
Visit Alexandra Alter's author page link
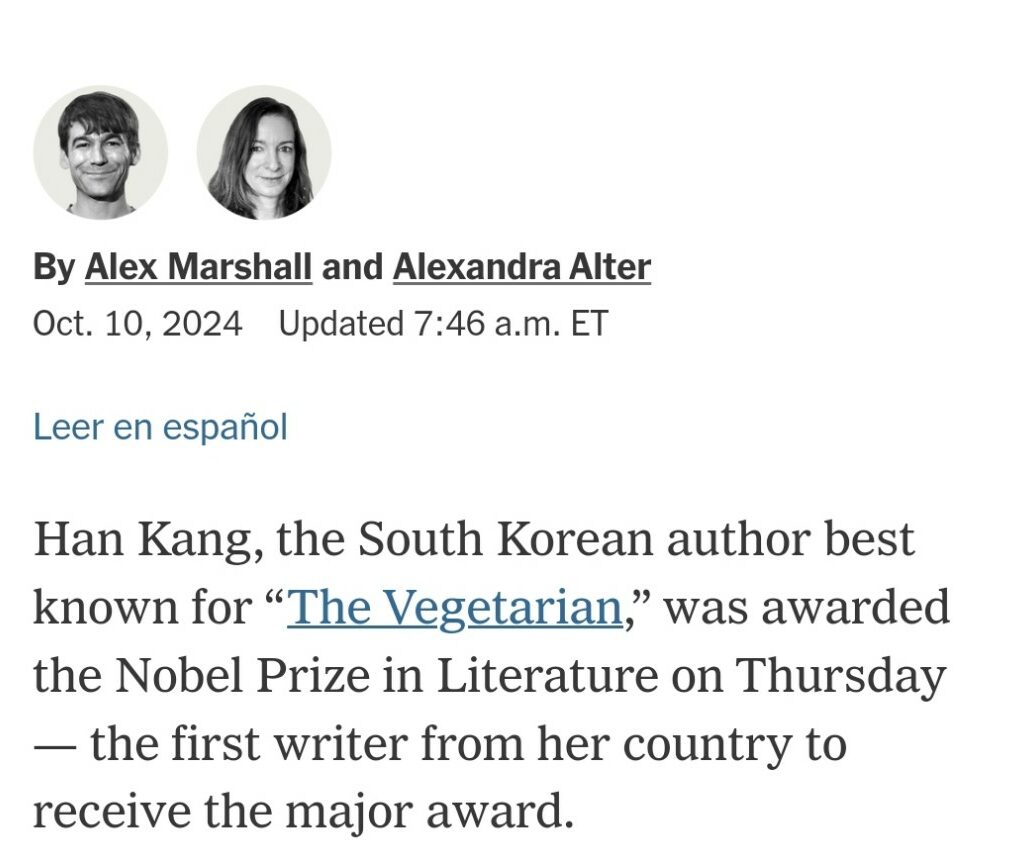[x=522, y=267]
